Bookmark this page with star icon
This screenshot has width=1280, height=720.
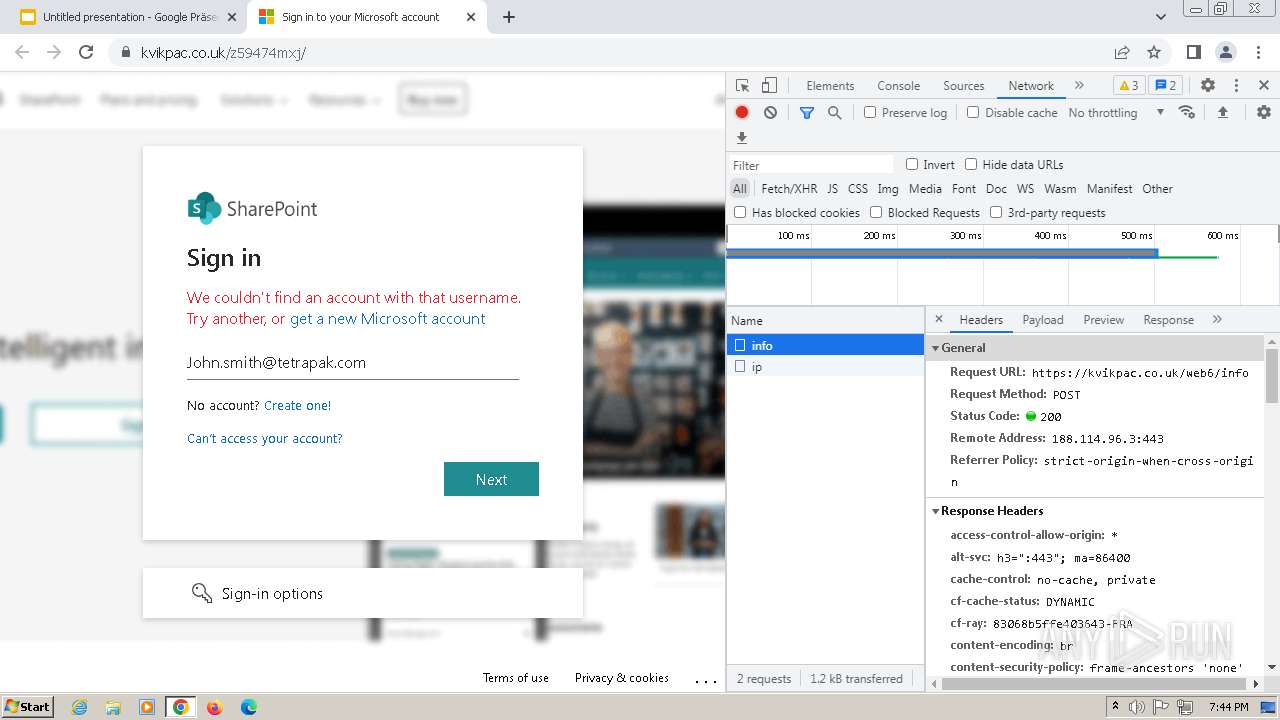(x=1154, y=52)
